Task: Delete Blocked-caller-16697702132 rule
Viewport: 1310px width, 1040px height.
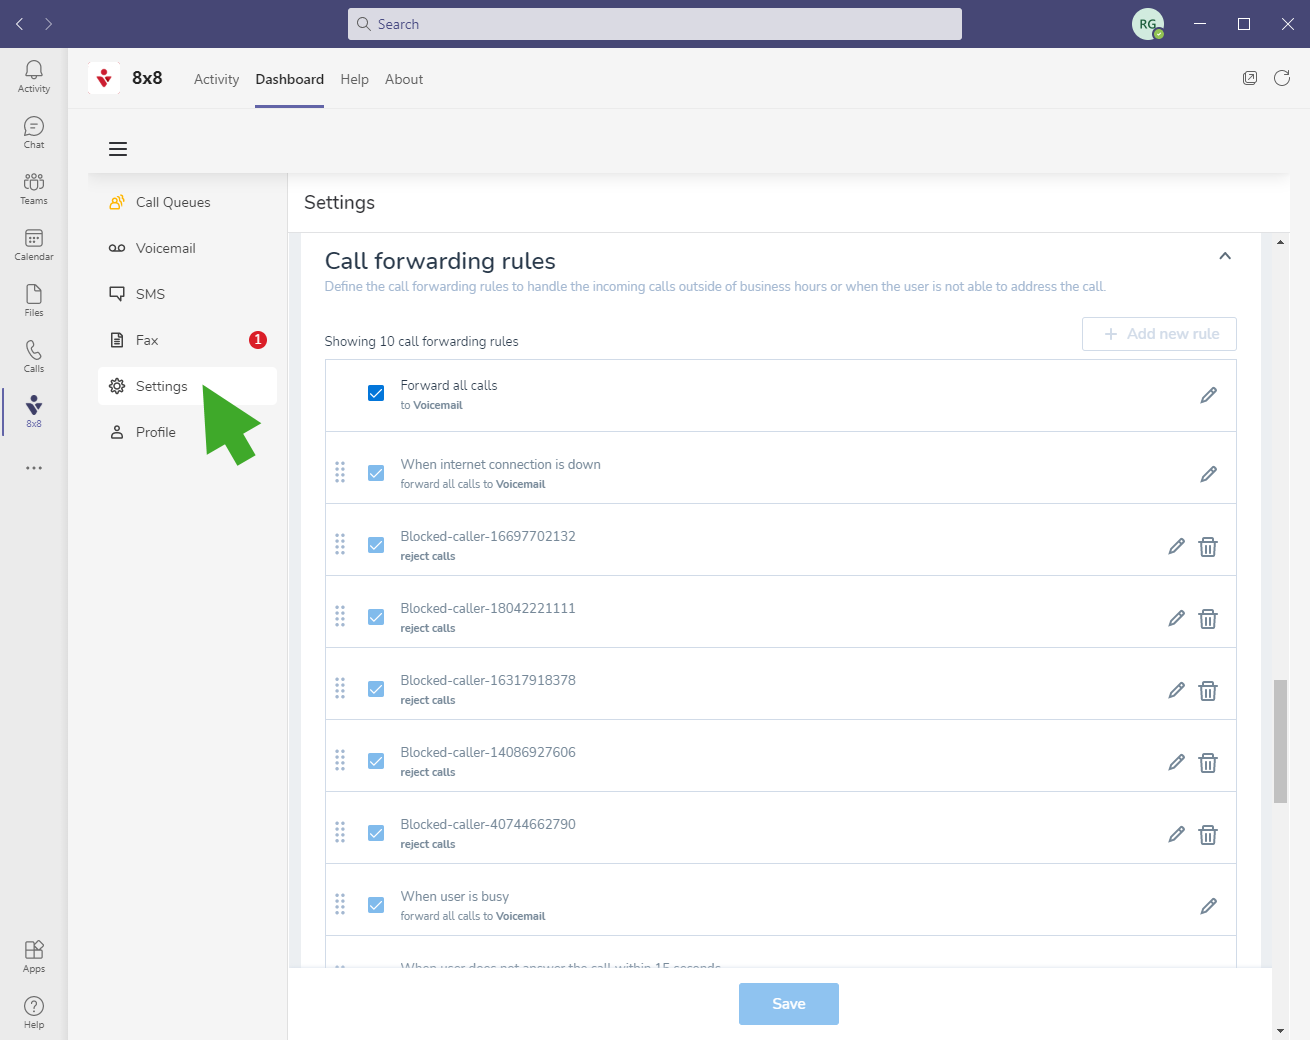Action: (1208, 547)
